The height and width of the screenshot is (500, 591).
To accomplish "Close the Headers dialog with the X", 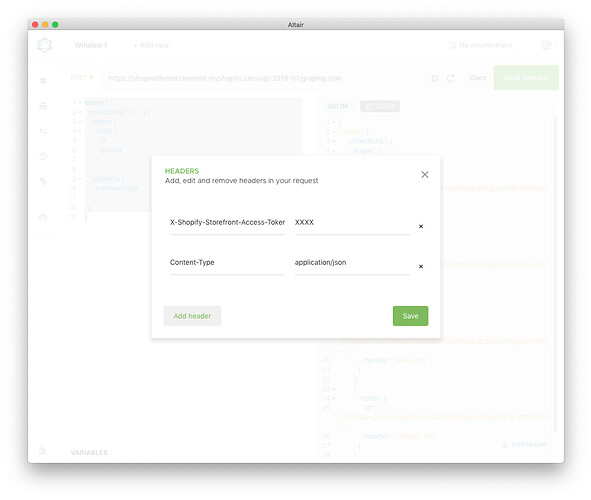I will click(424, 174).
